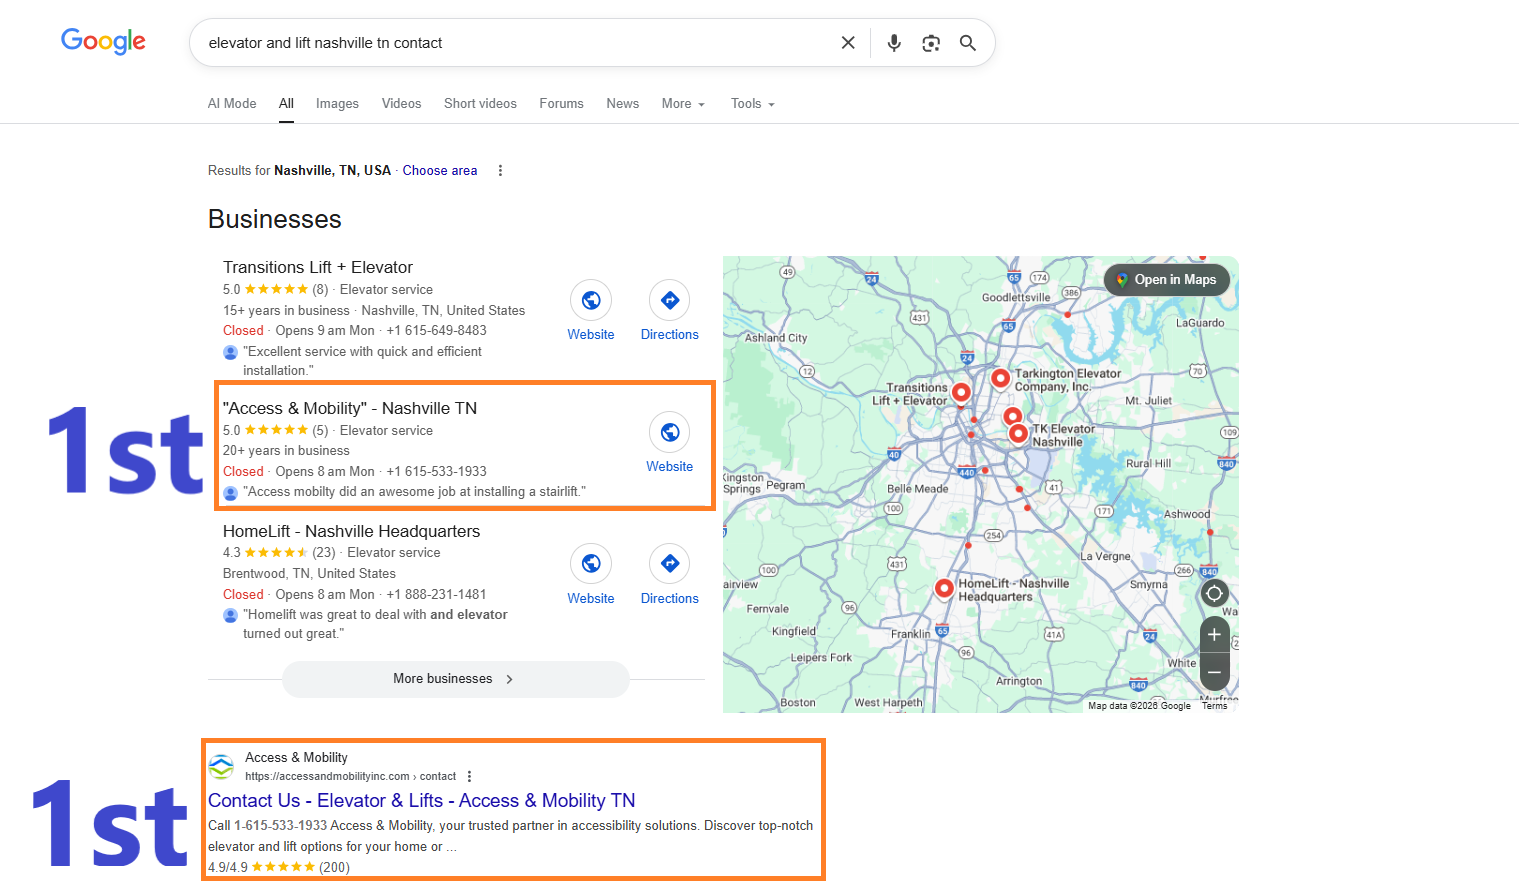Screen dimensions: 1519x893
Task: Click Transitions review count (8)
Action: click(x=320, y=290)
